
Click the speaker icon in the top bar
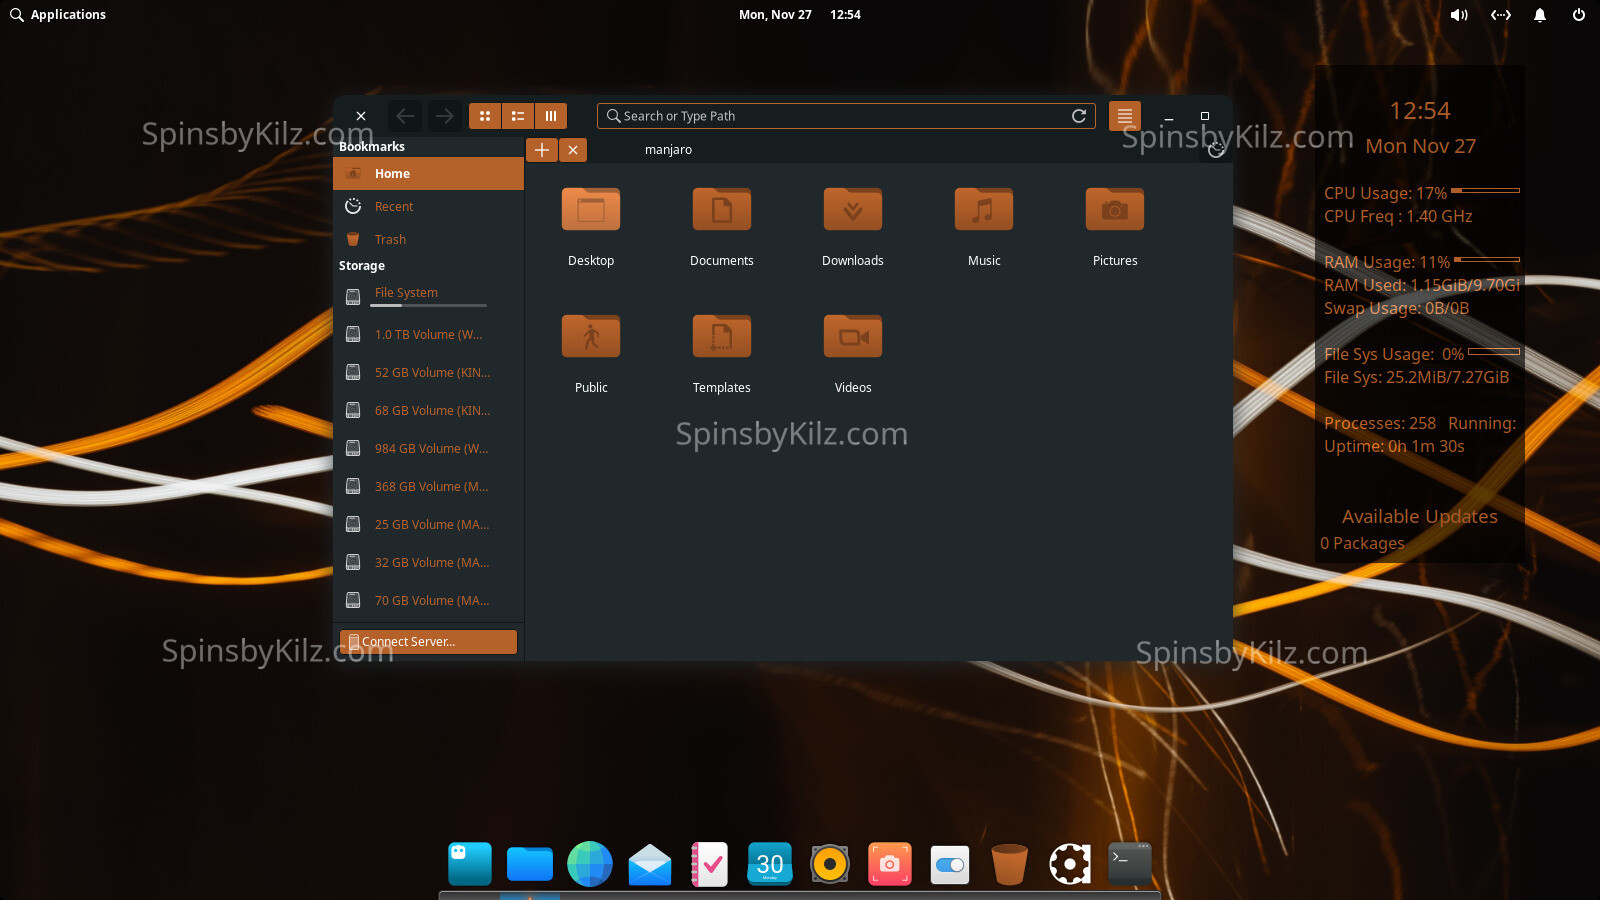[x=1459, y=14]
